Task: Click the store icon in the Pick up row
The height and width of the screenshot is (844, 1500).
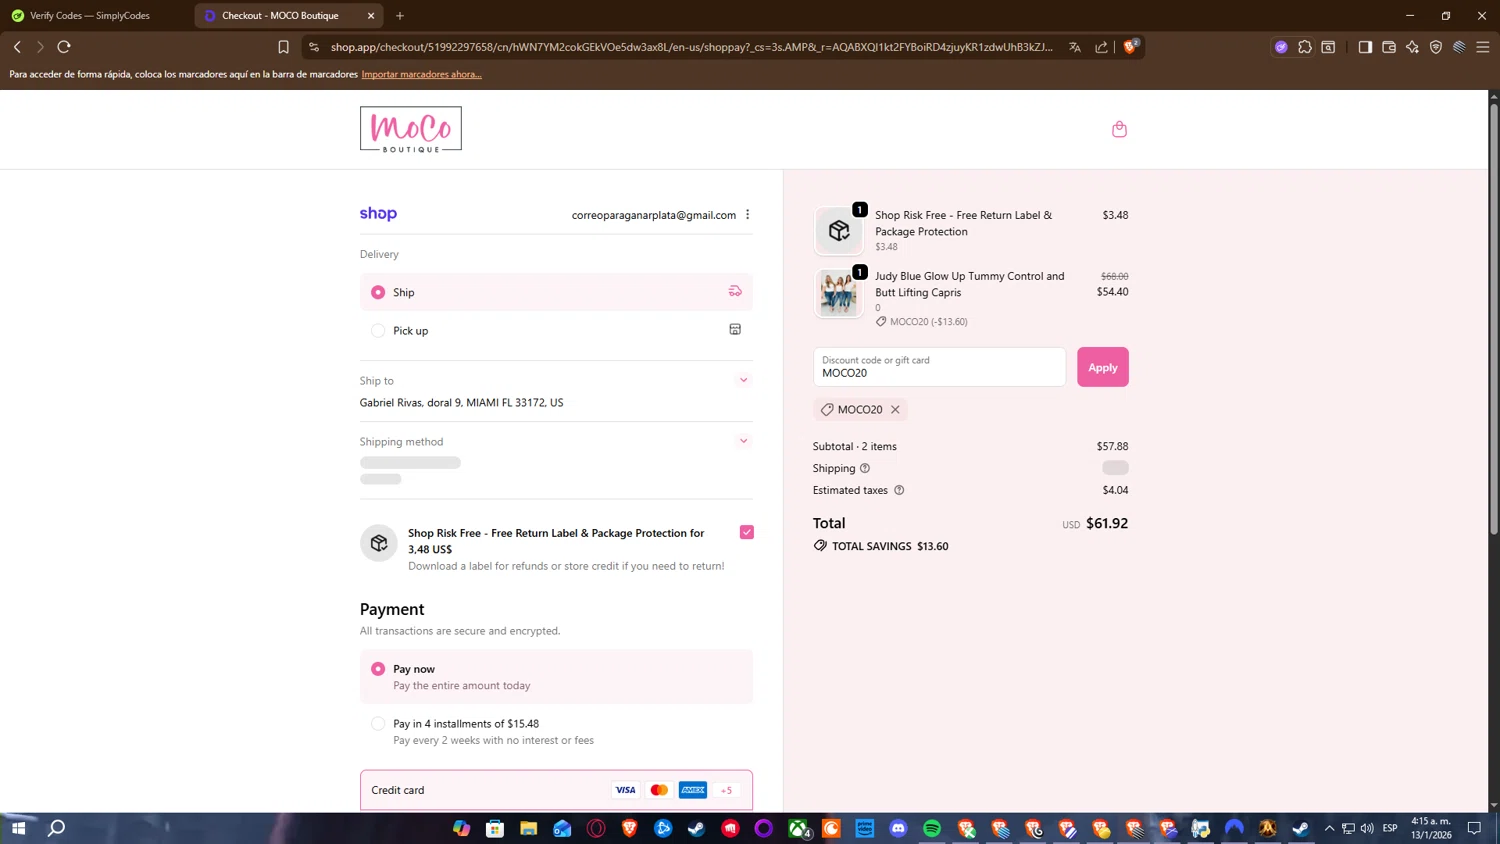Action: point(735,330)
